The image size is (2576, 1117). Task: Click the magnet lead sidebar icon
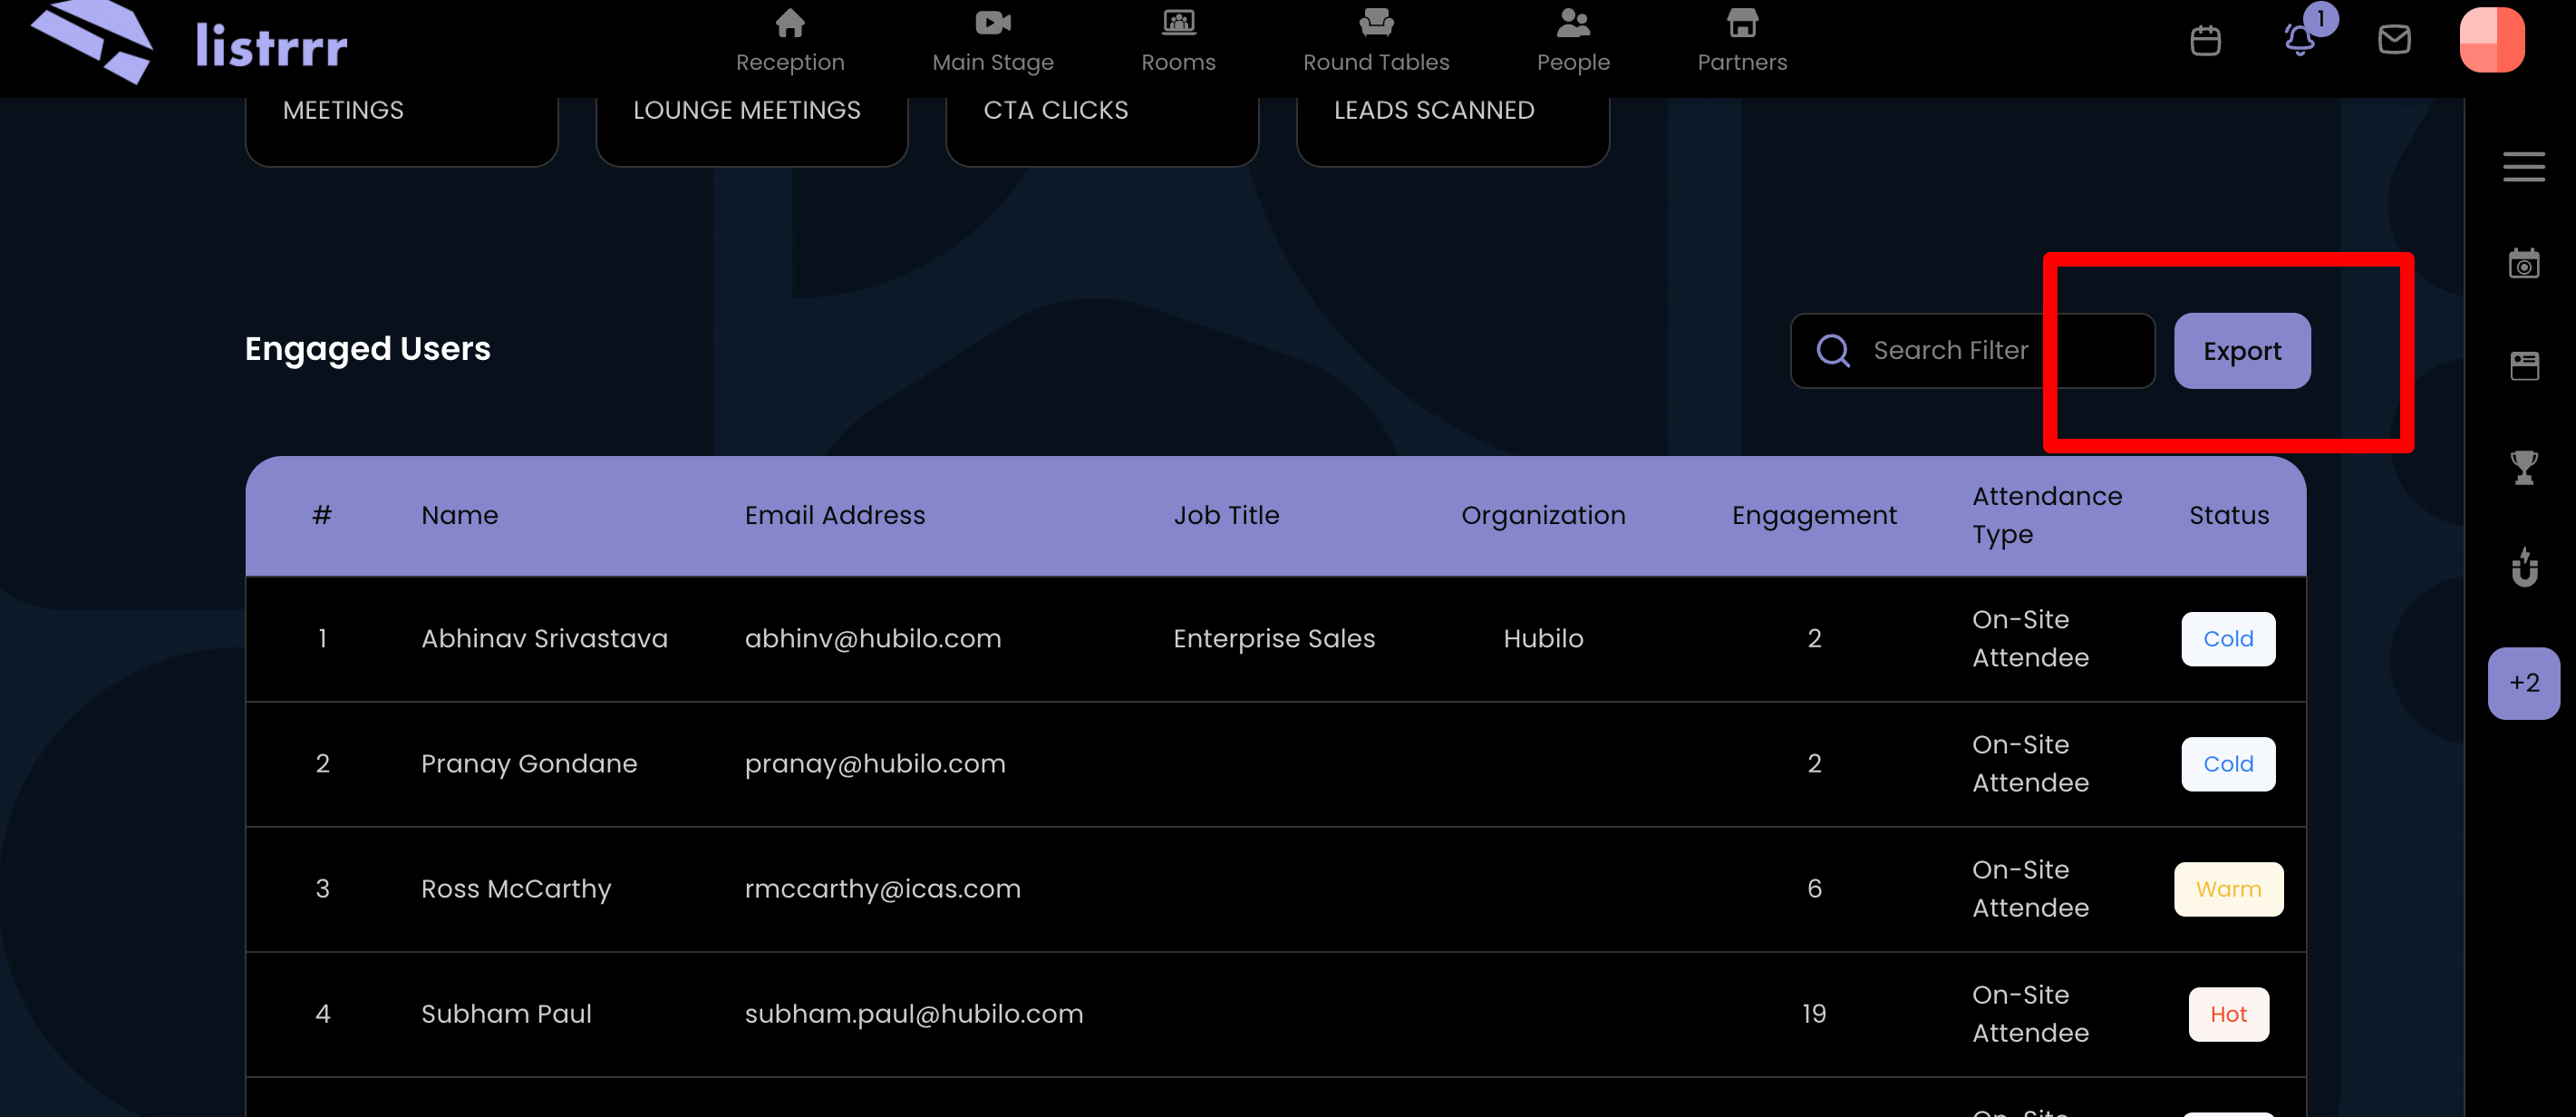pyautogui.click(x=2524, y=567)
